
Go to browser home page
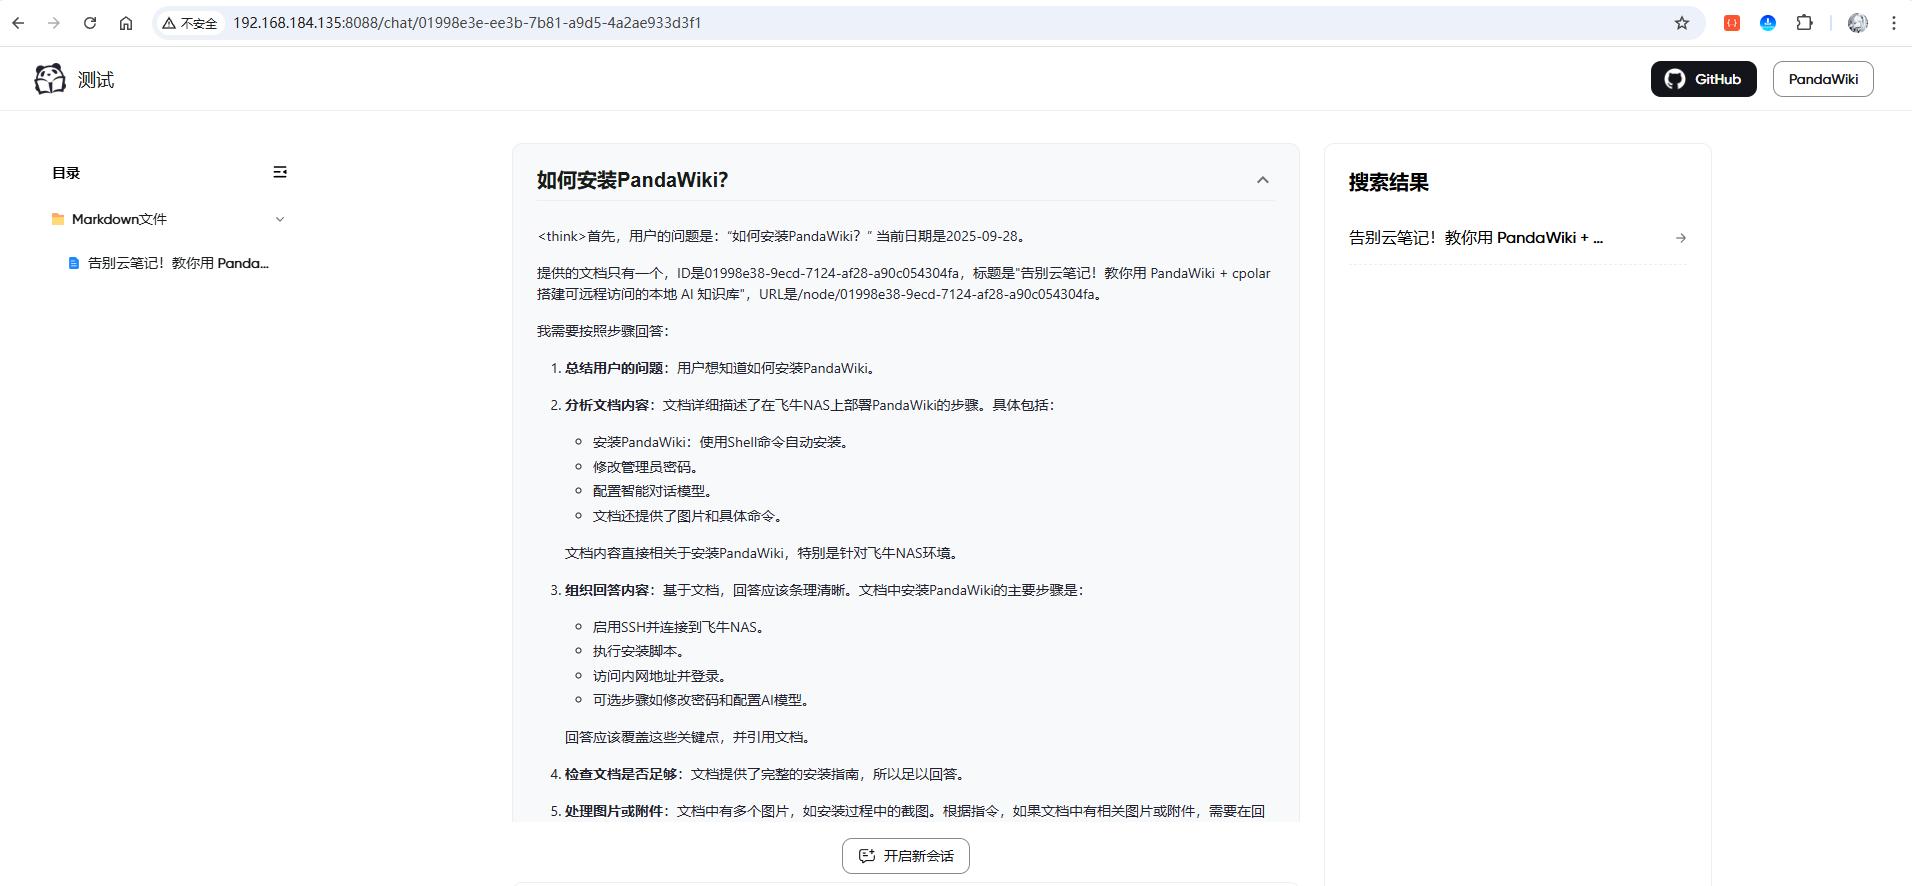tap(126, 23)
